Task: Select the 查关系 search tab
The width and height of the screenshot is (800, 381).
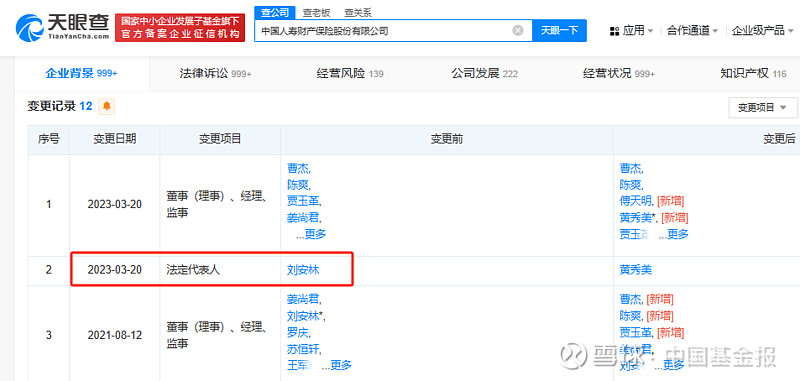Action: [x=358, y=13]
